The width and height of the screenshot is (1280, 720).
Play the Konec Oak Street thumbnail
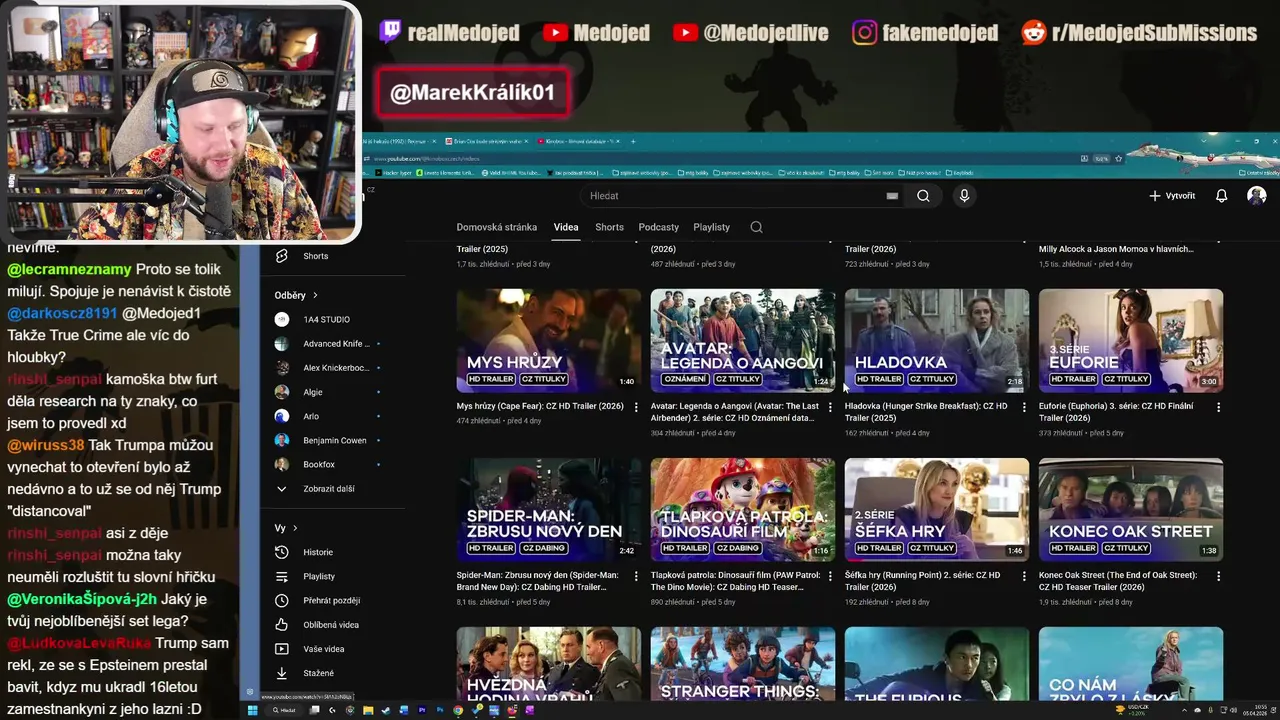point(1131,510)
